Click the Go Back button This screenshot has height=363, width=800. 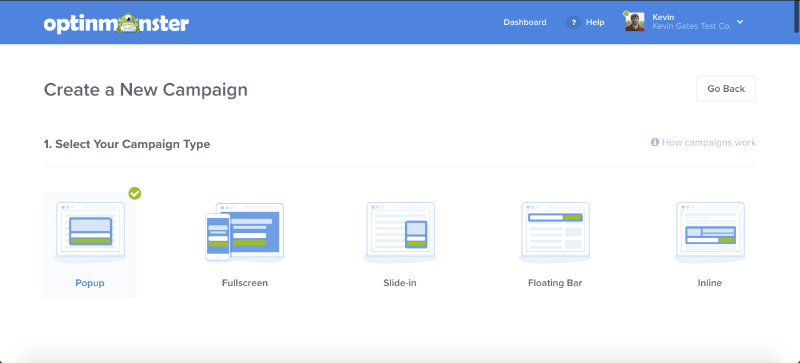point(726,89)
